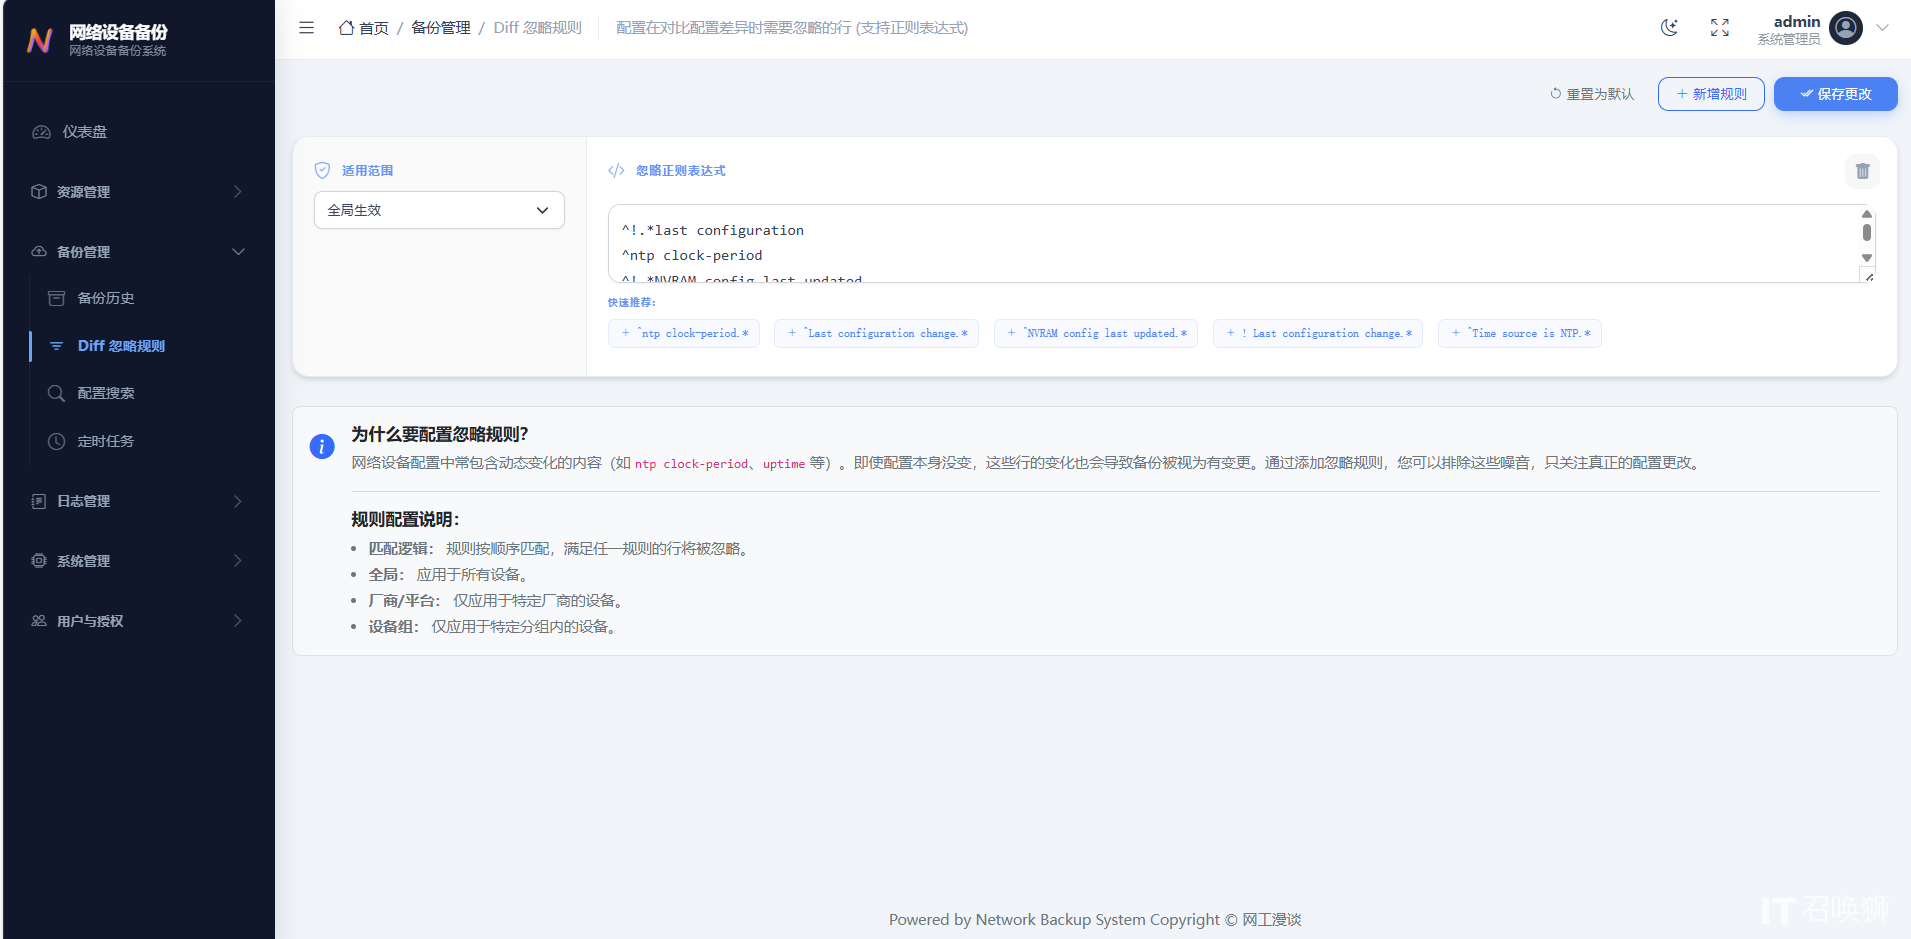This screenshot has height=939, width=1911.
Task: Add suggestion NVRAM config last updated
Action: pyautogui.click(x=1096, y=333)
